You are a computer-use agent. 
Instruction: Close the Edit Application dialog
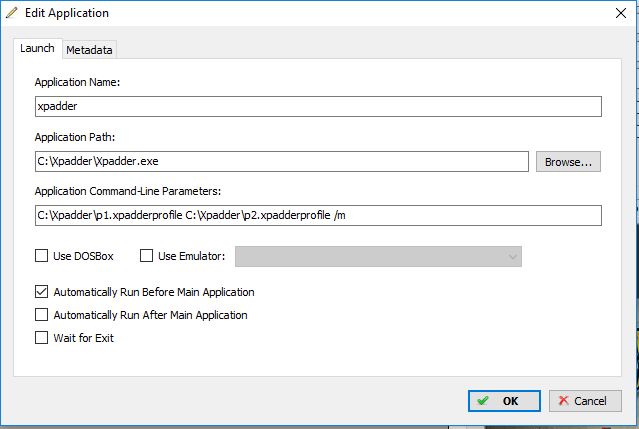[x=621, y=13]
